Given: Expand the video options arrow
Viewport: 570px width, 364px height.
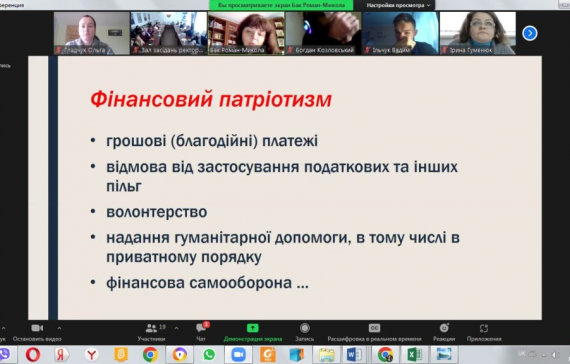Looking at the screenshot, I should (59, 328).
